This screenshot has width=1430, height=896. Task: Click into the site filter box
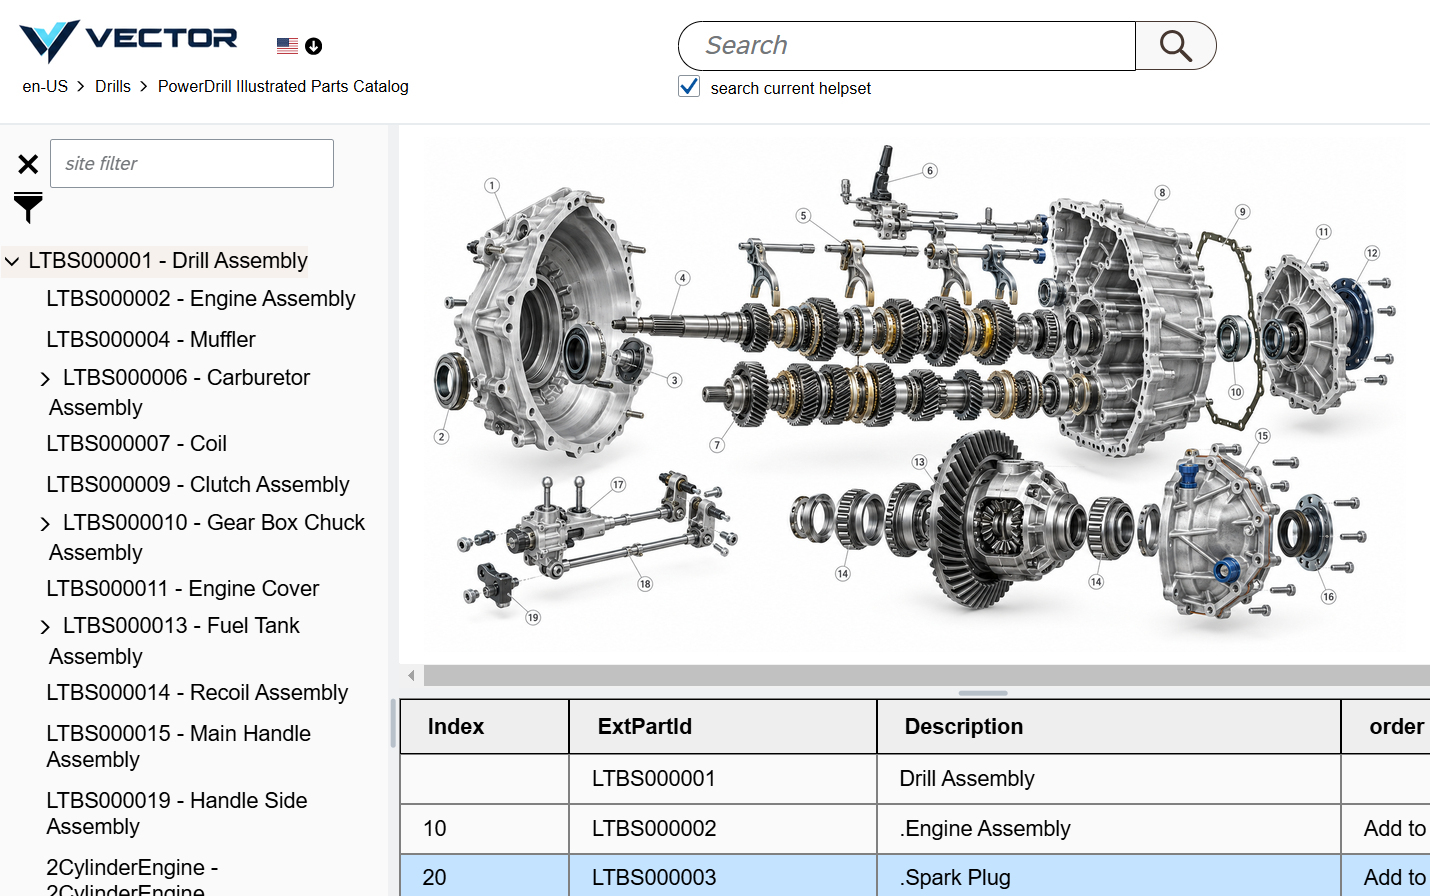tap(192, 163)
